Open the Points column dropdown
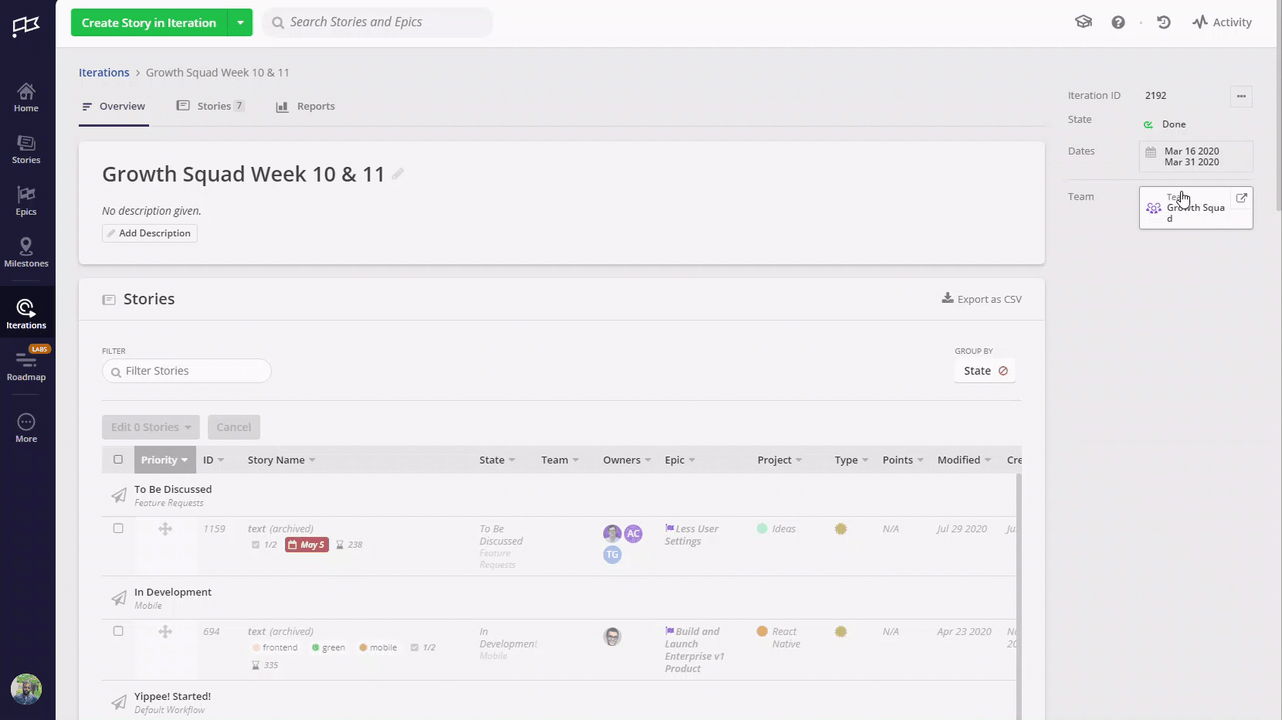Screen dimensions: 1282x720 click(904, 460)
